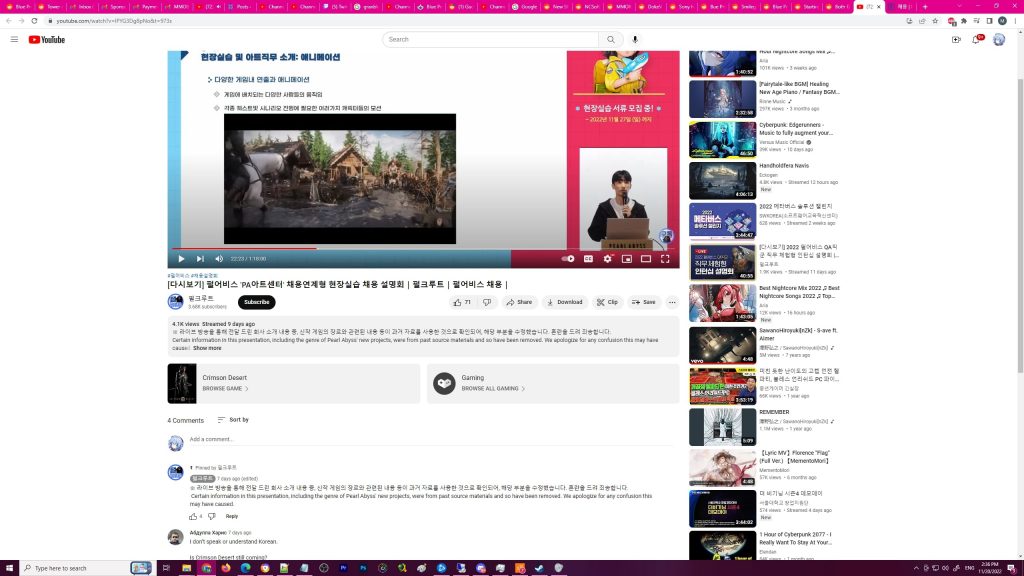Click the Share button
The image size is (1024, 576).
(x=519, y=302)
